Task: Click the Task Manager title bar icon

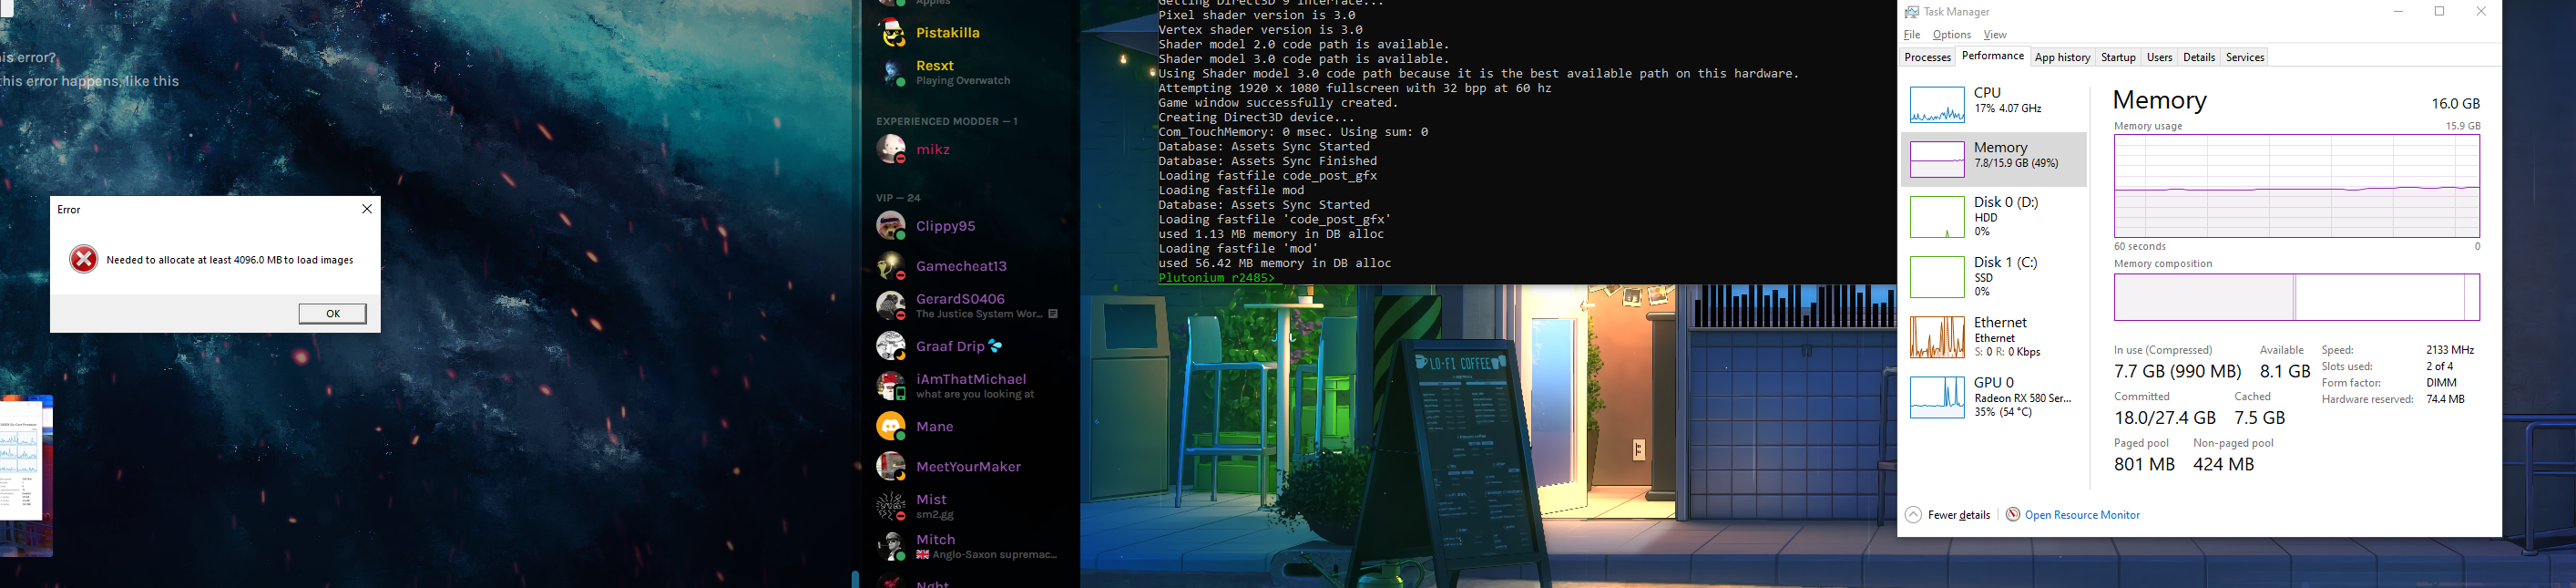Action: point(1912,12)
